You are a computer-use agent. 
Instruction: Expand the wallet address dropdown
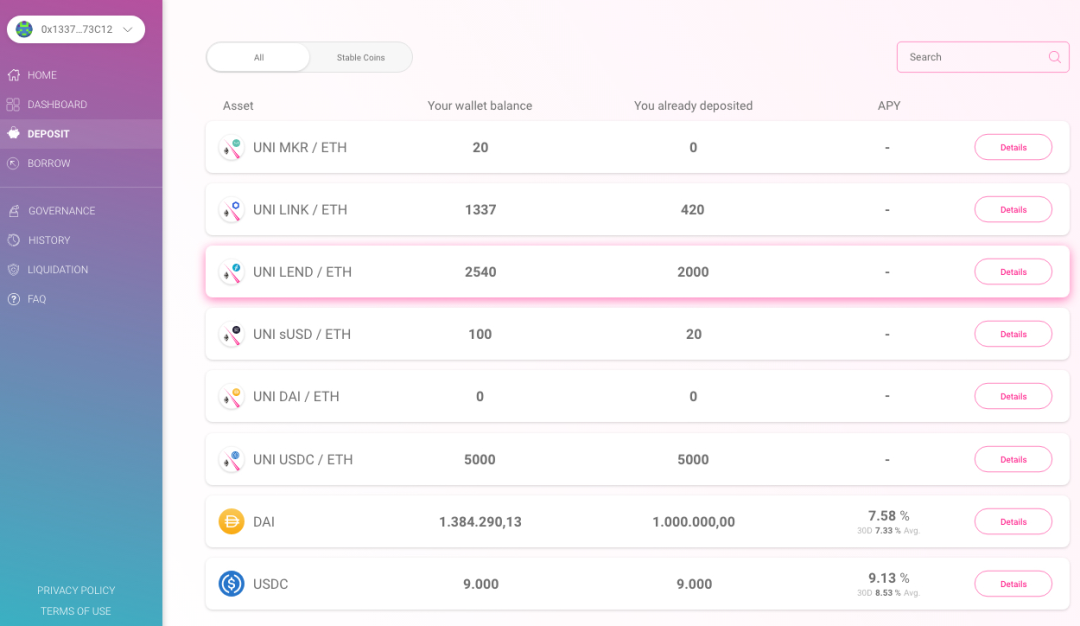pyautogui.click(x=127, y=30)
